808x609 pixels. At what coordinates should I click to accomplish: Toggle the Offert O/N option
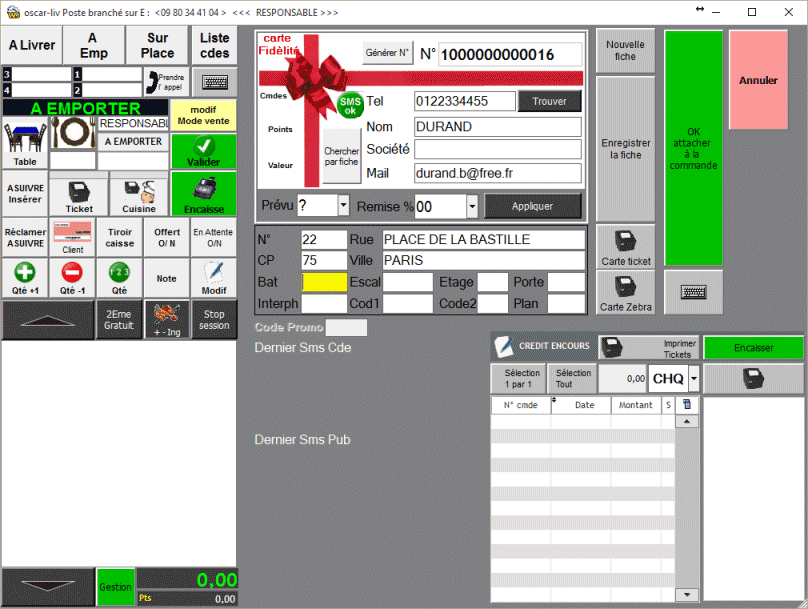166,237
